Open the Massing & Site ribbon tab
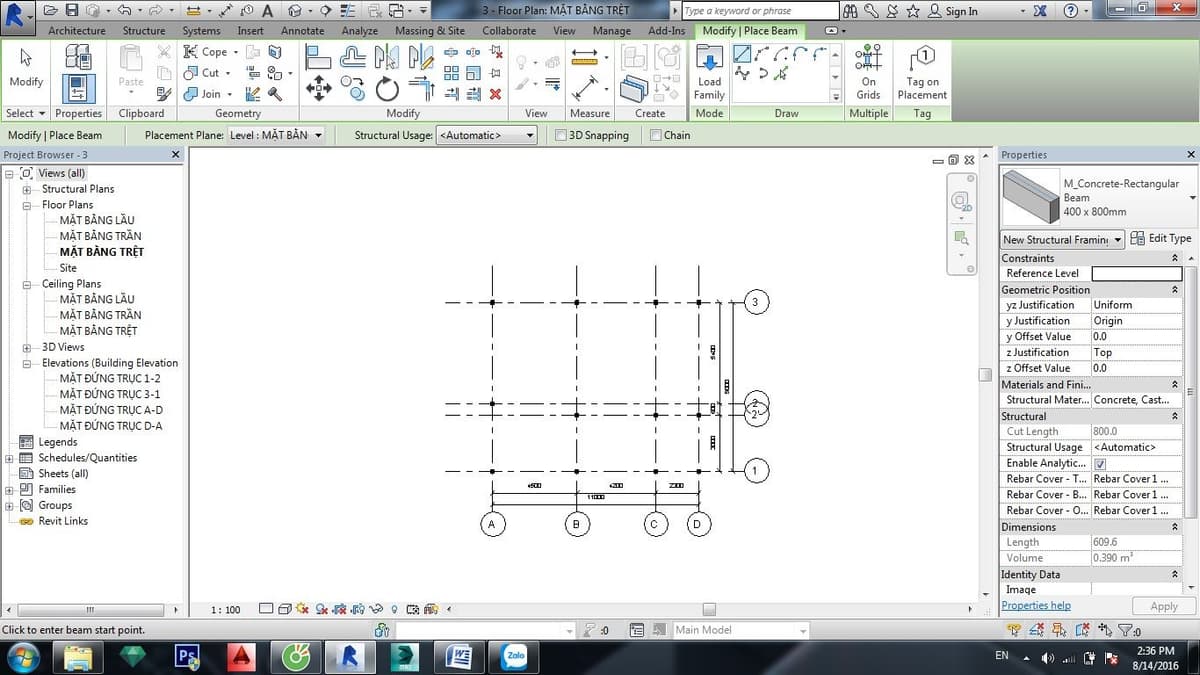Screen dimensions: 1200x675 pos(430,31)
